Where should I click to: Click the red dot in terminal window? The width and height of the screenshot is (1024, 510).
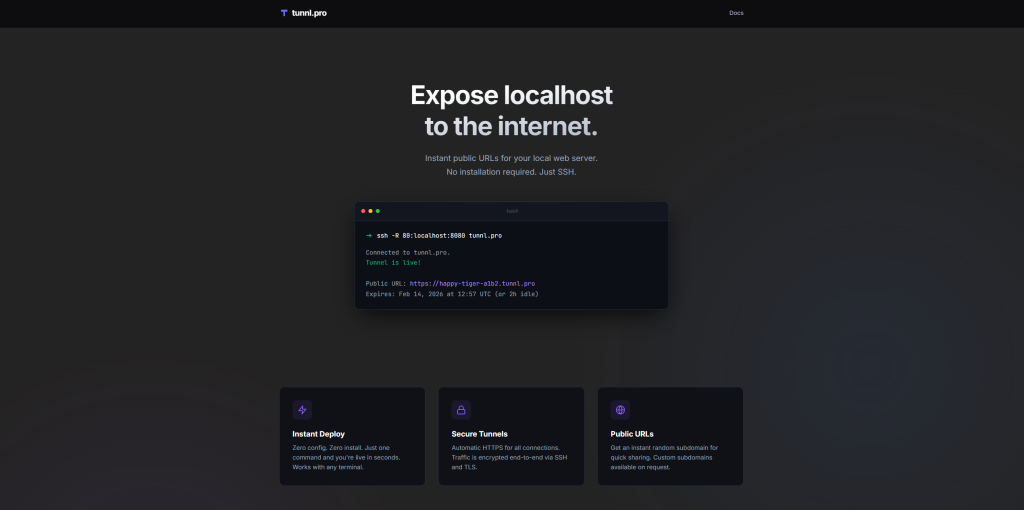364,211
